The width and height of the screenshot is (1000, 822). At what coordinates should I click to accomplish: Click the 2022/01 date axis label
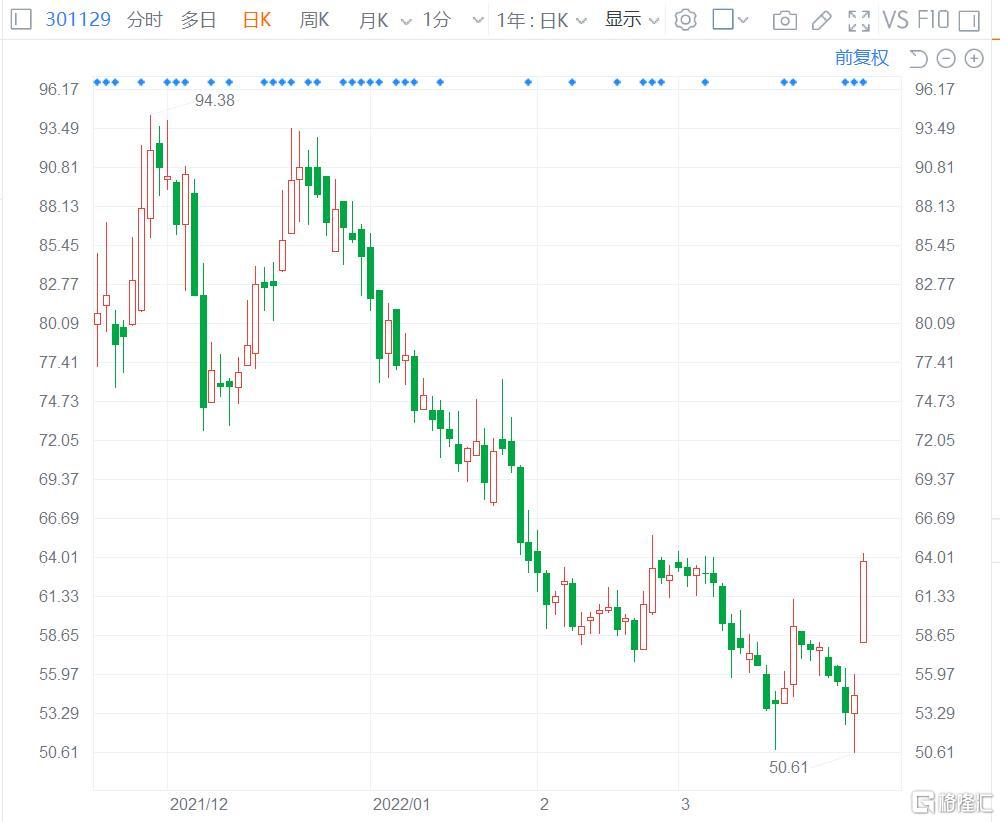click(402, 804)
